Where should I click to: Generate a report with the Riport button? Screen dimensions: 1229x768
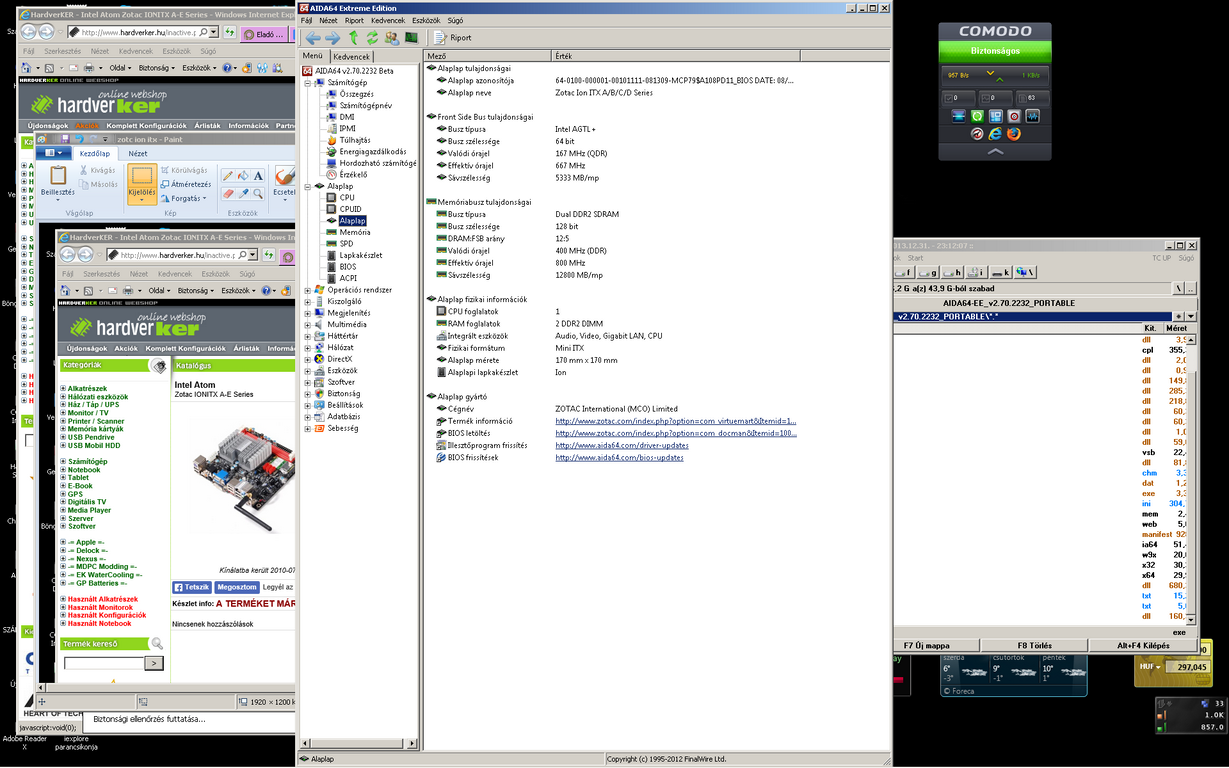453,38
